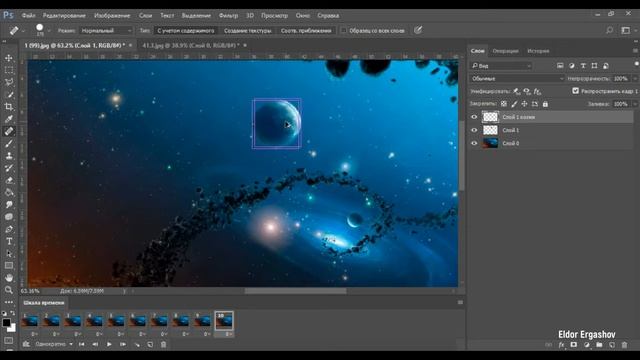Screen dimensions: 640x360
Task: Select the Move tool
Action: tap(9, 58)
